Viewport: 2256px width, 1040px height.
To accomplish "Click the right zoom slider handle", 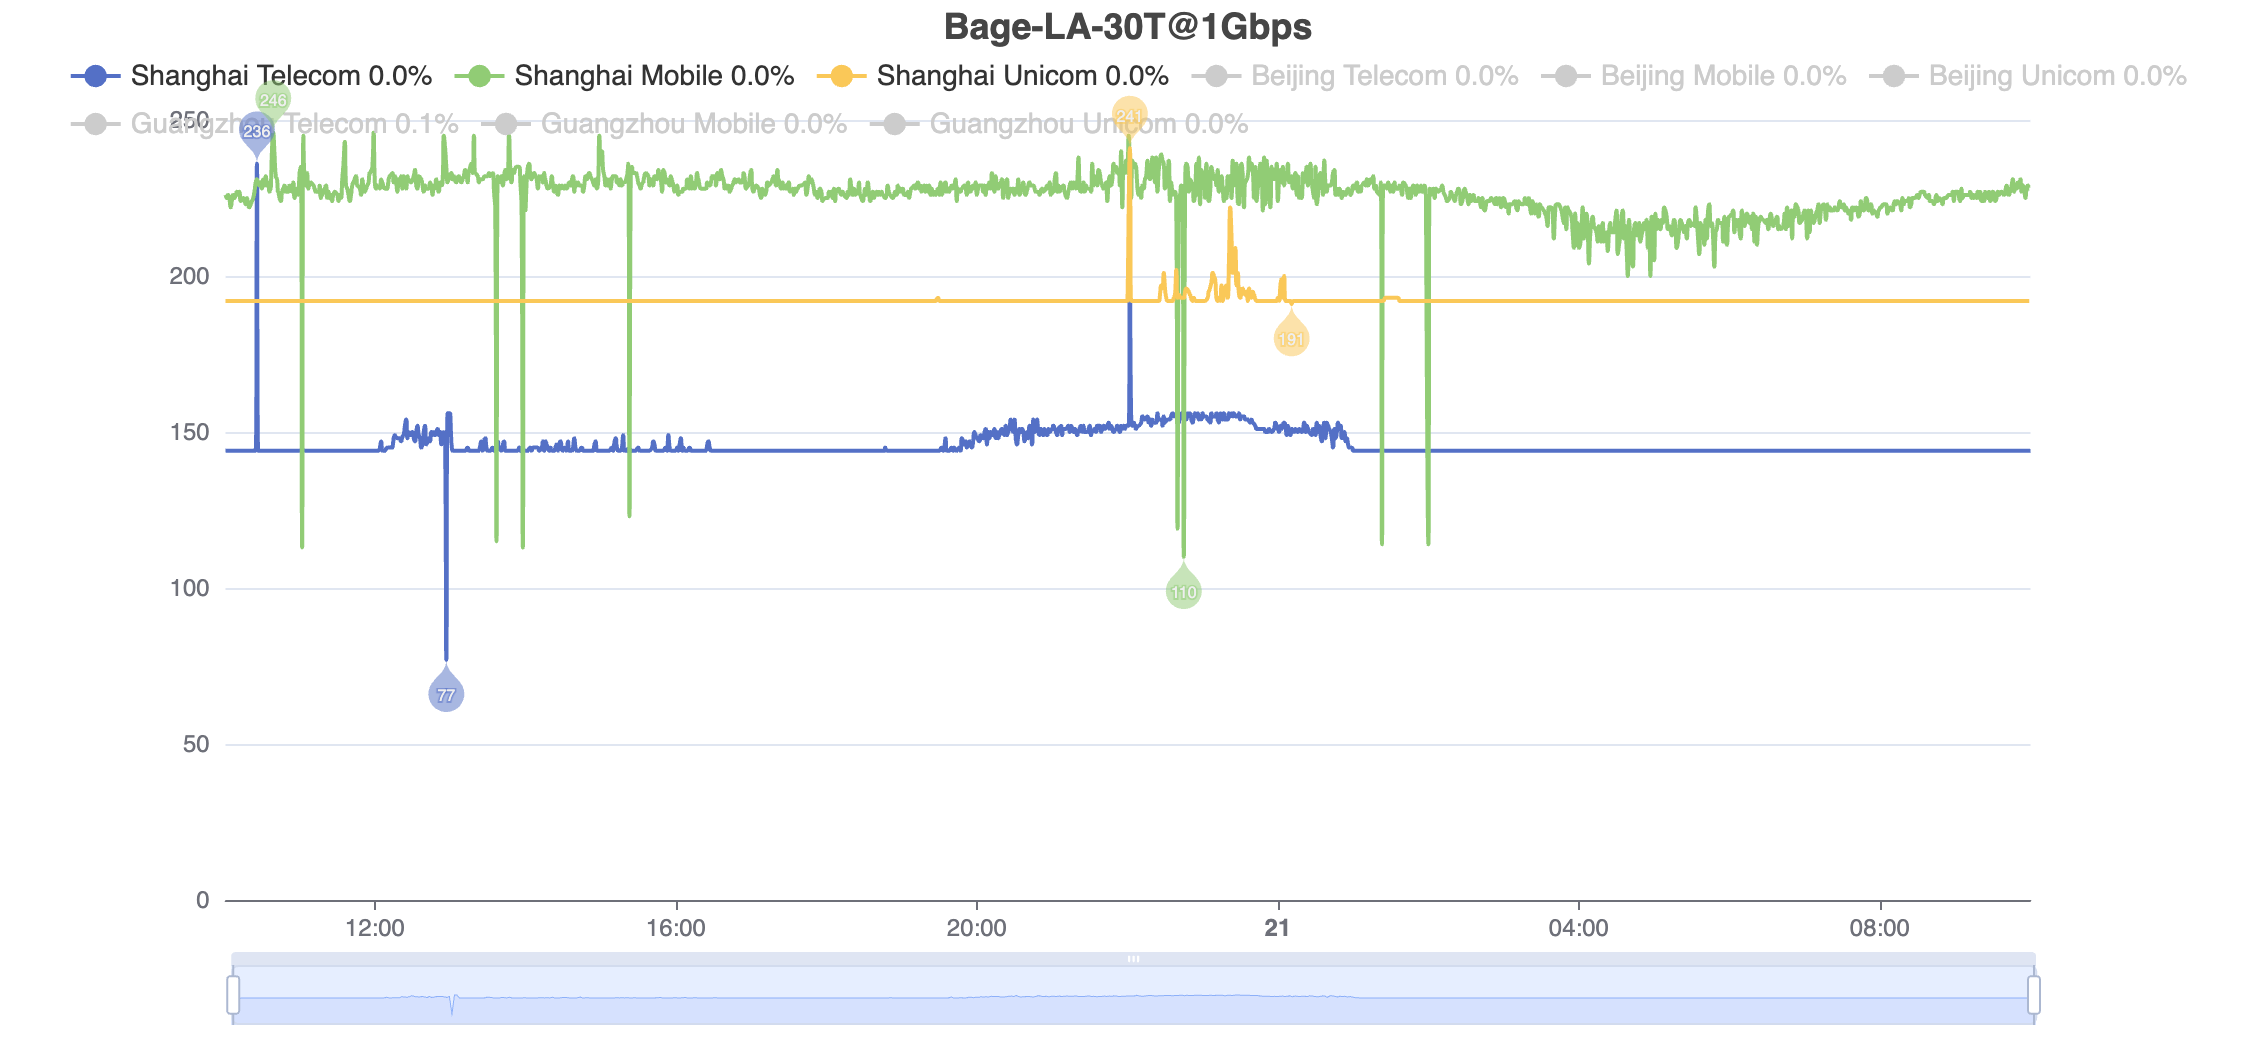I will pyautogui.click(x=2034, y=995).
